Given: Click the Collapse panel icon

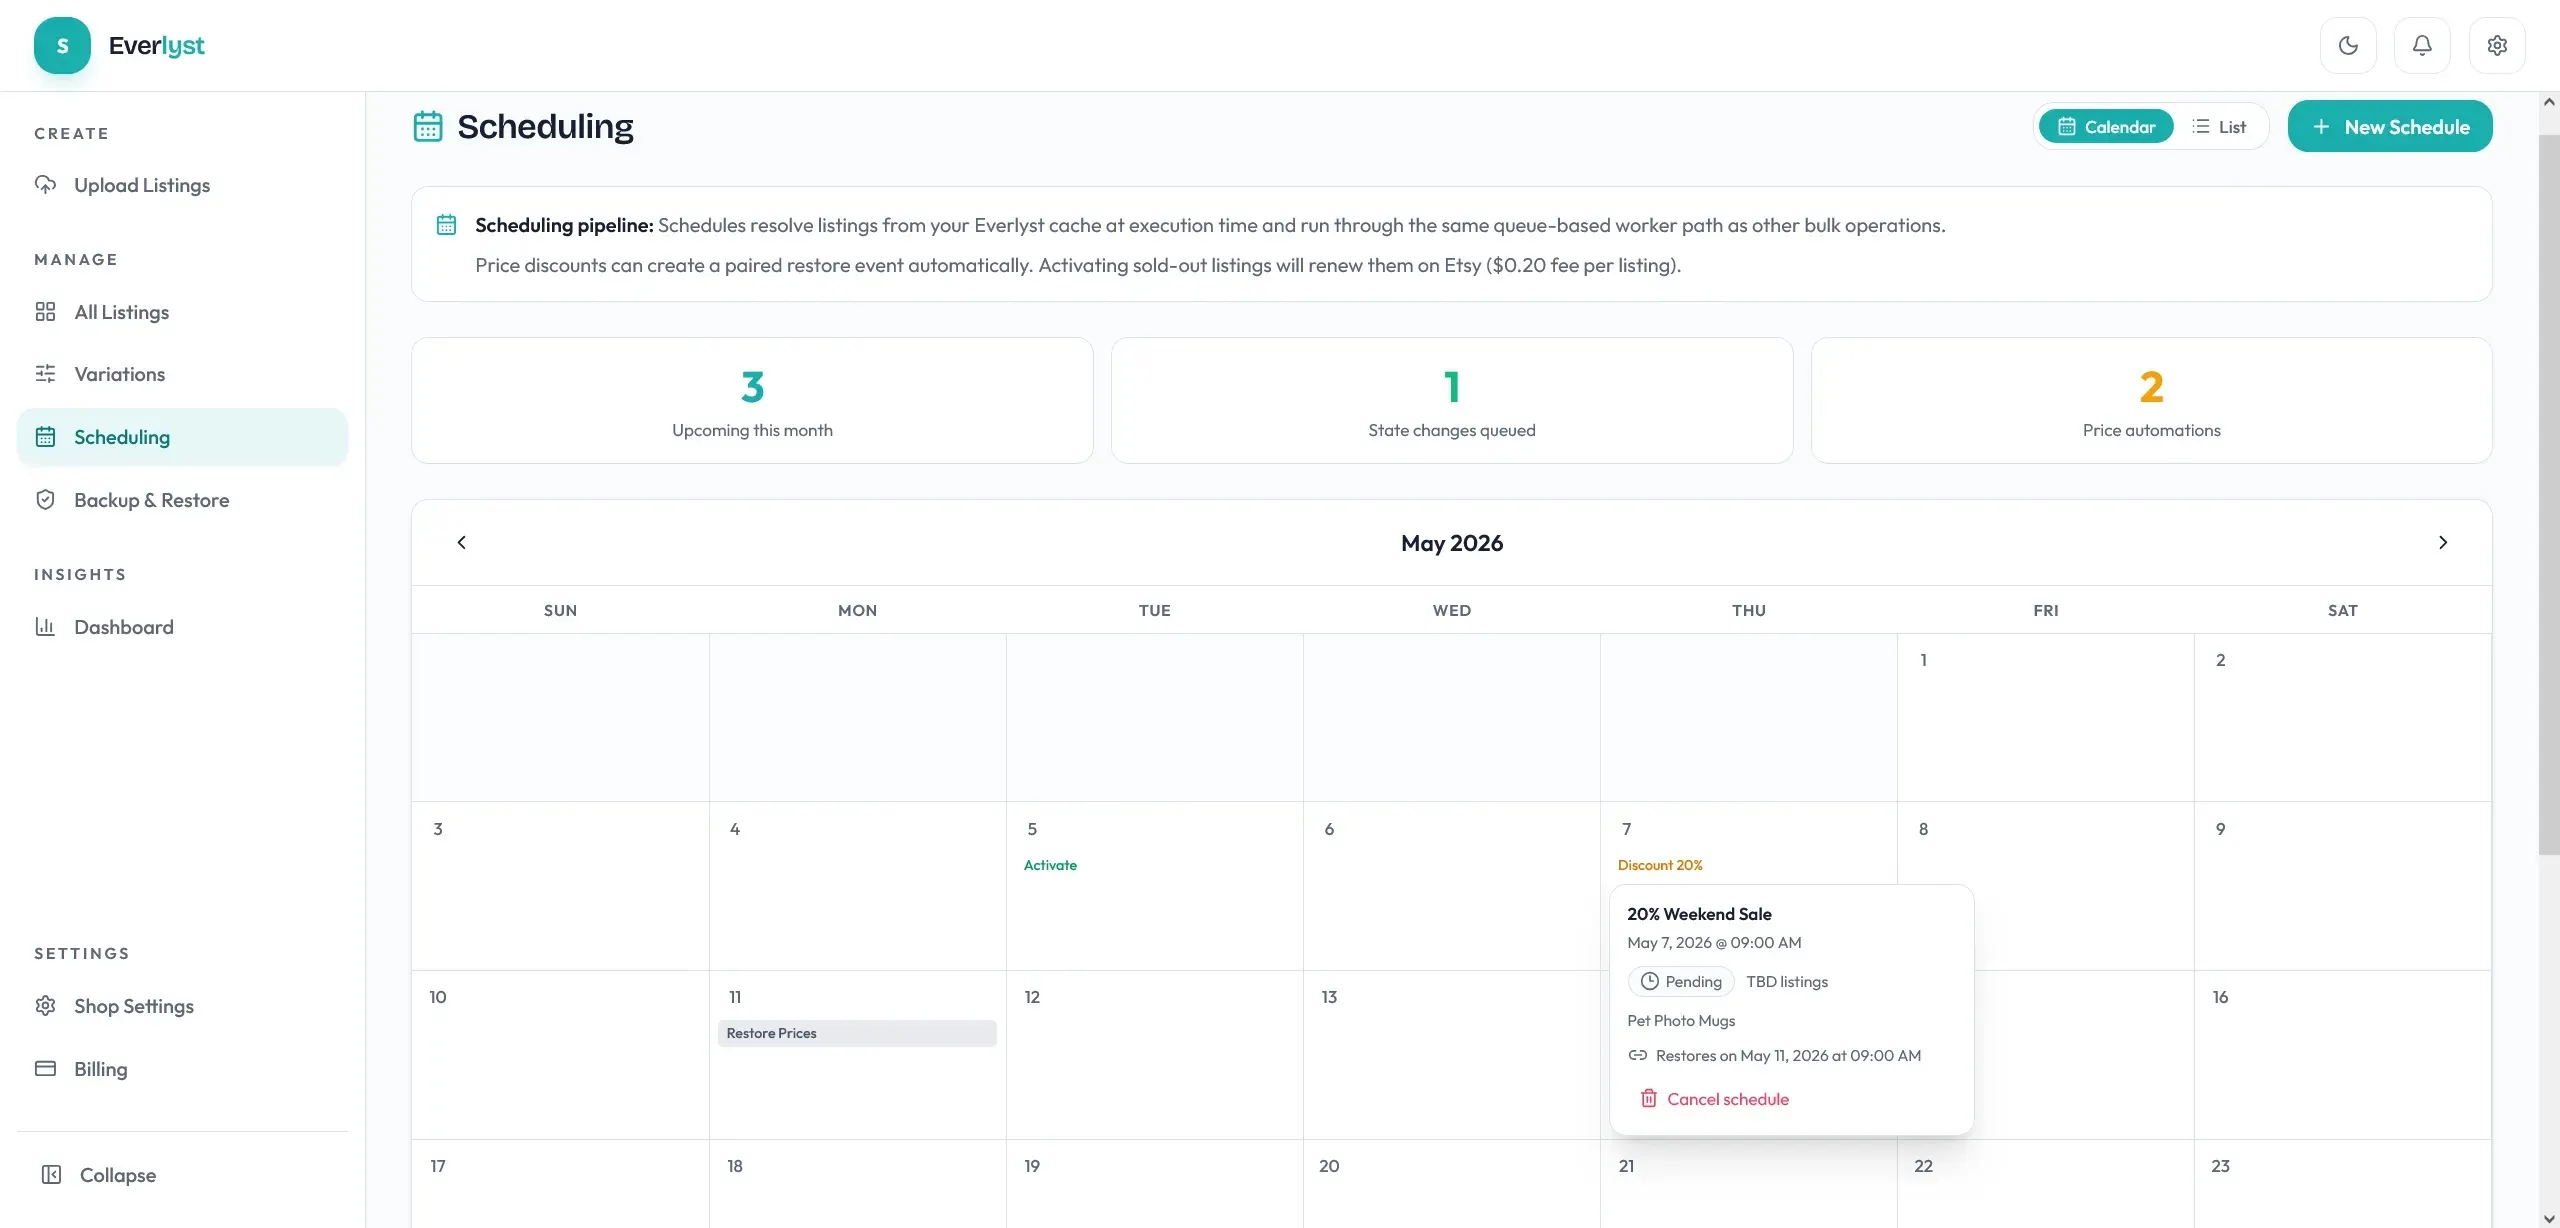Looking at the screenshot, I should 51,1175.
